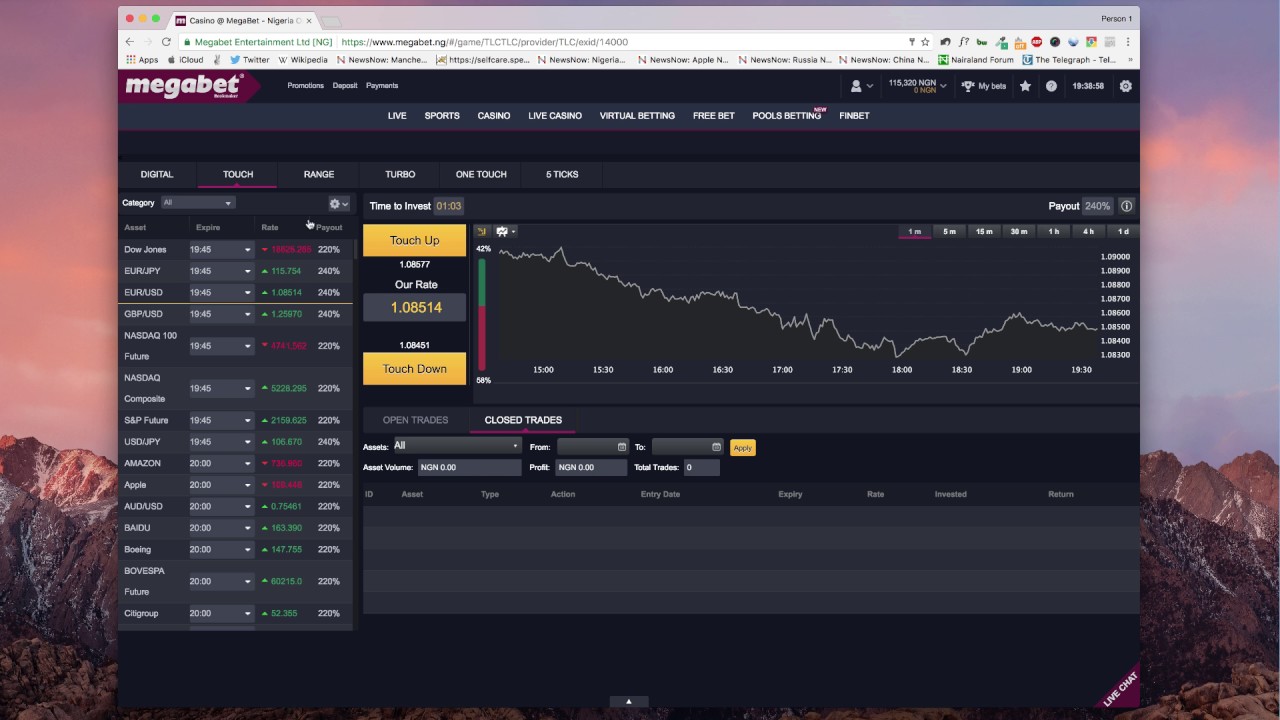The width and height of the screenshot is (1280, 720).
Task: Bookmark page with Chrome star icon
Action: [925, 42]
